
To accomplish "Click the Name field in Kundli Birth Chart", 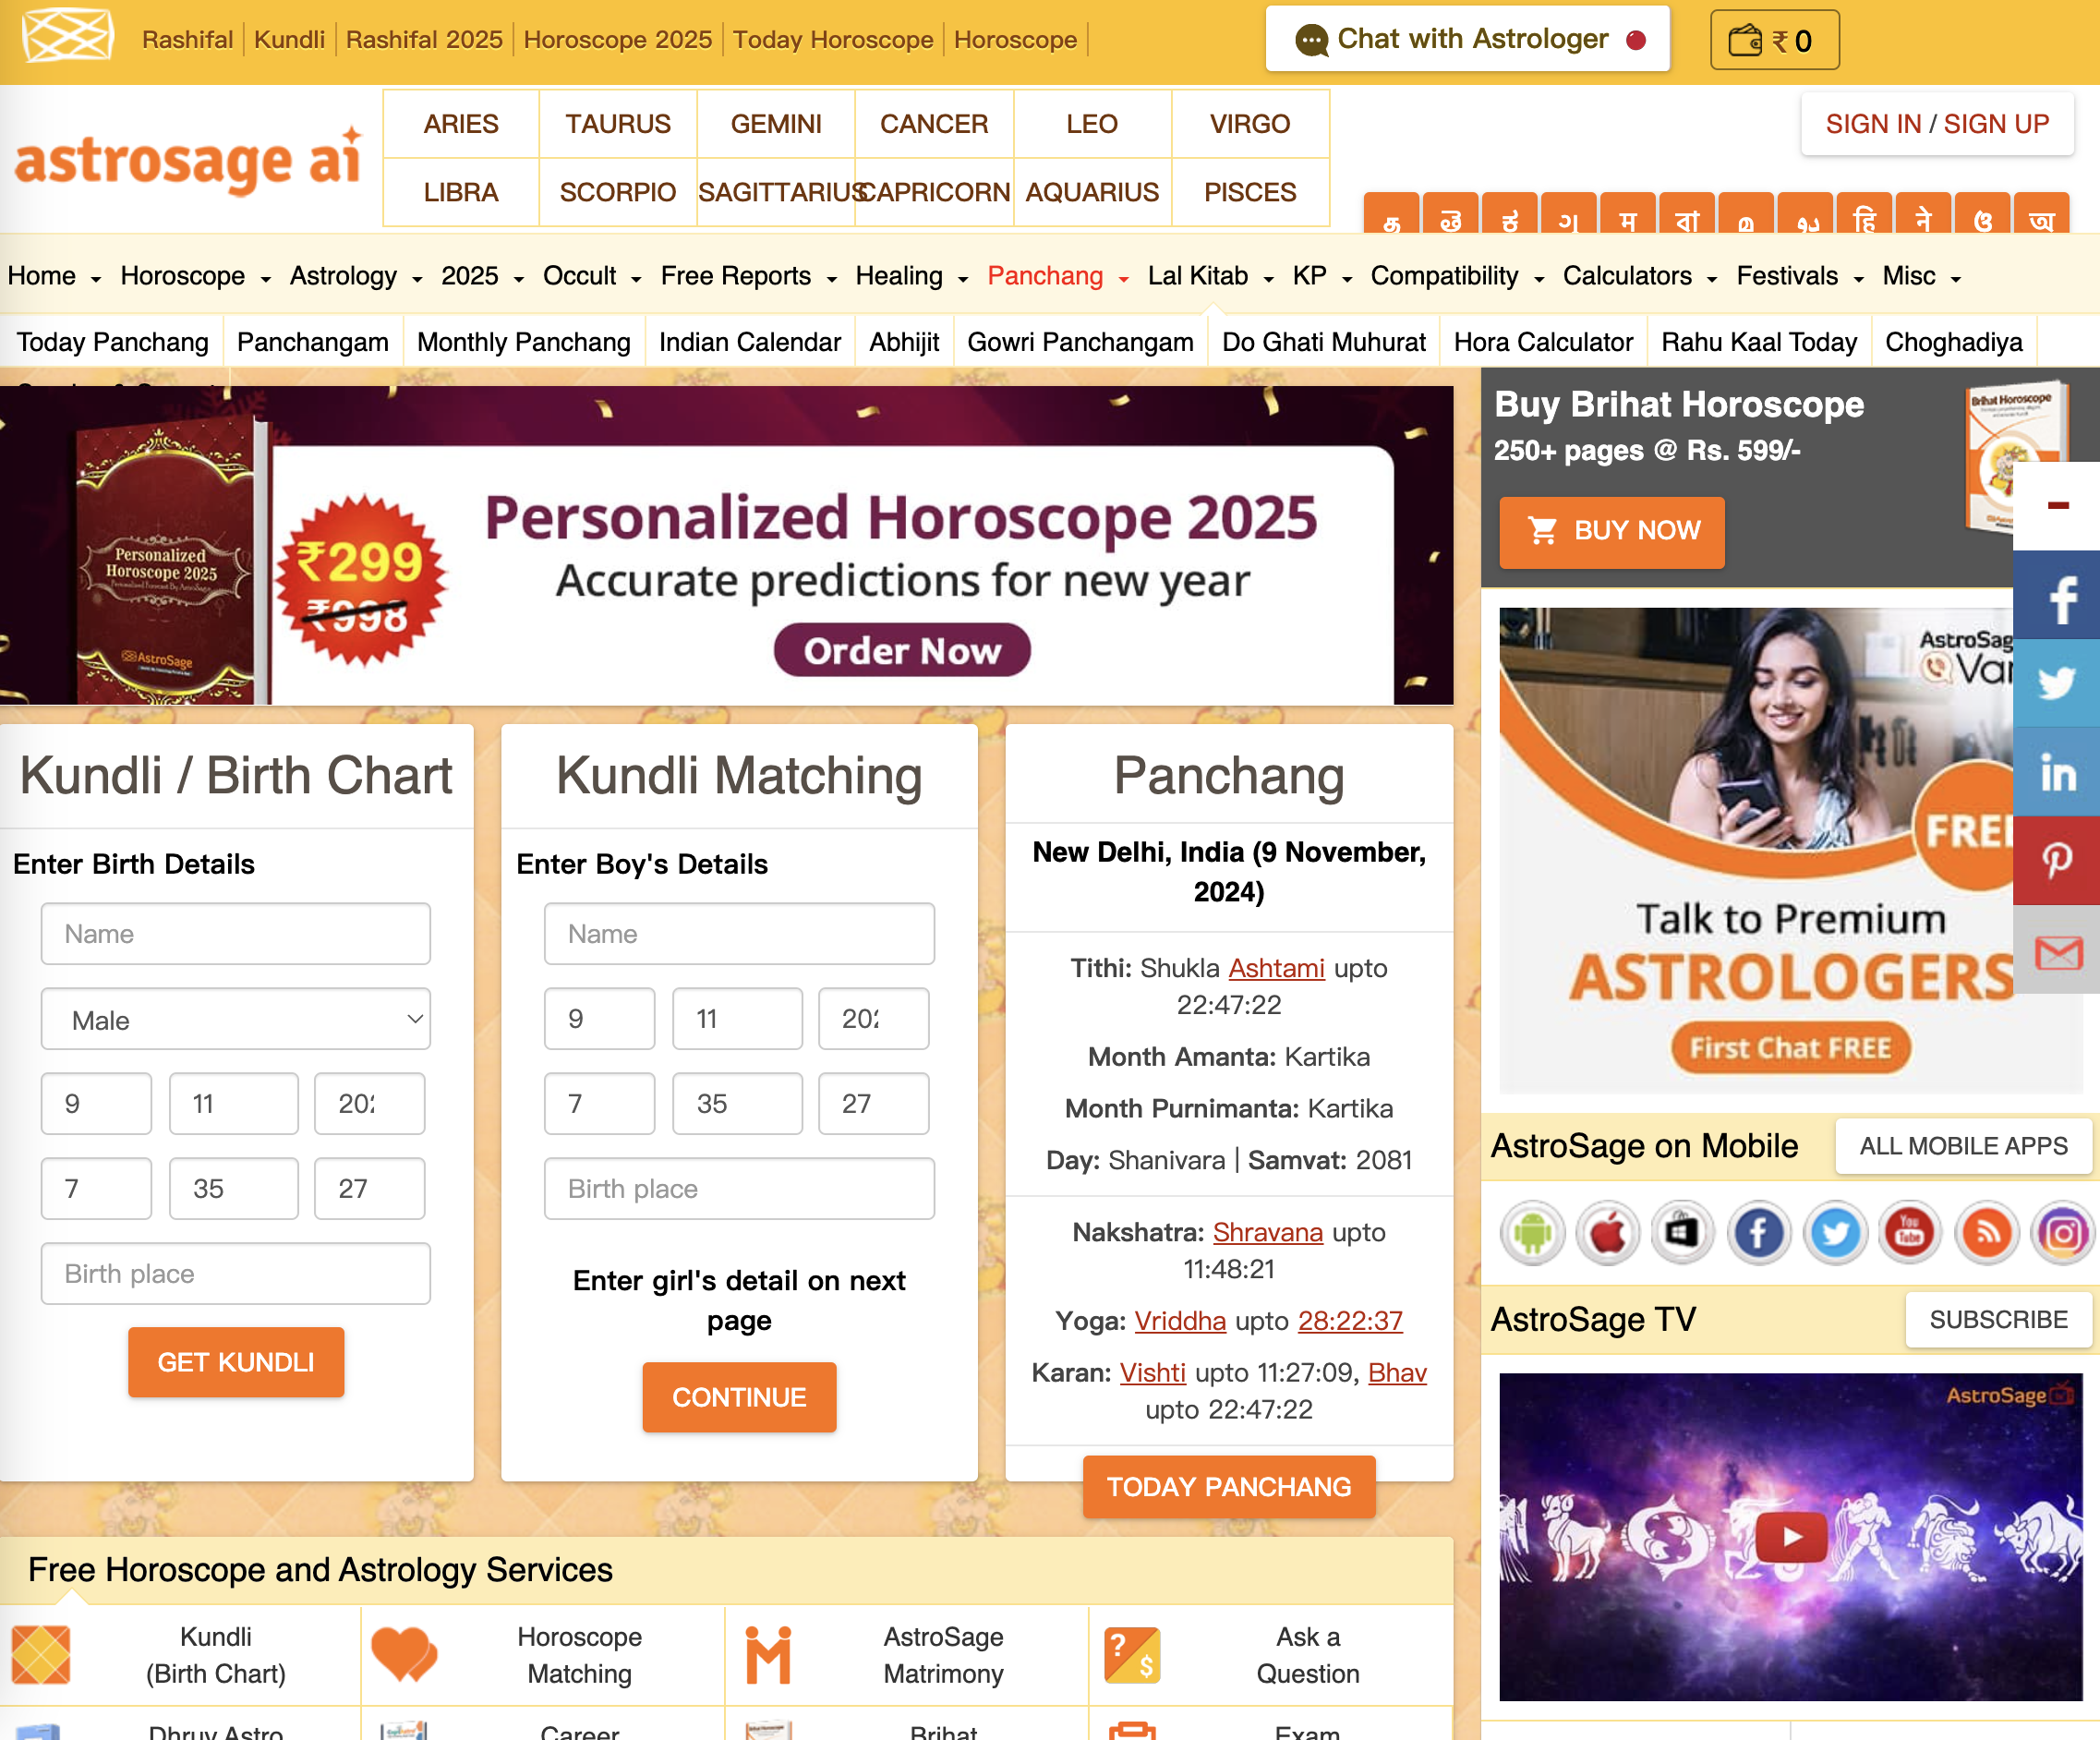I will [236, 934].
